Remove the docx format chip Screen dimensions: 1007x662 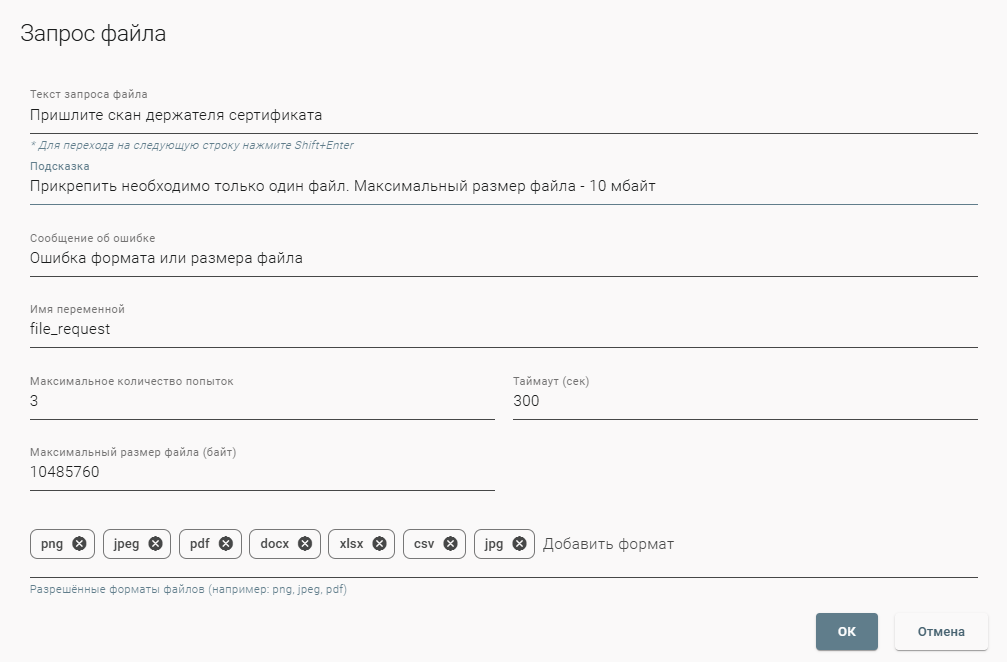303,544
